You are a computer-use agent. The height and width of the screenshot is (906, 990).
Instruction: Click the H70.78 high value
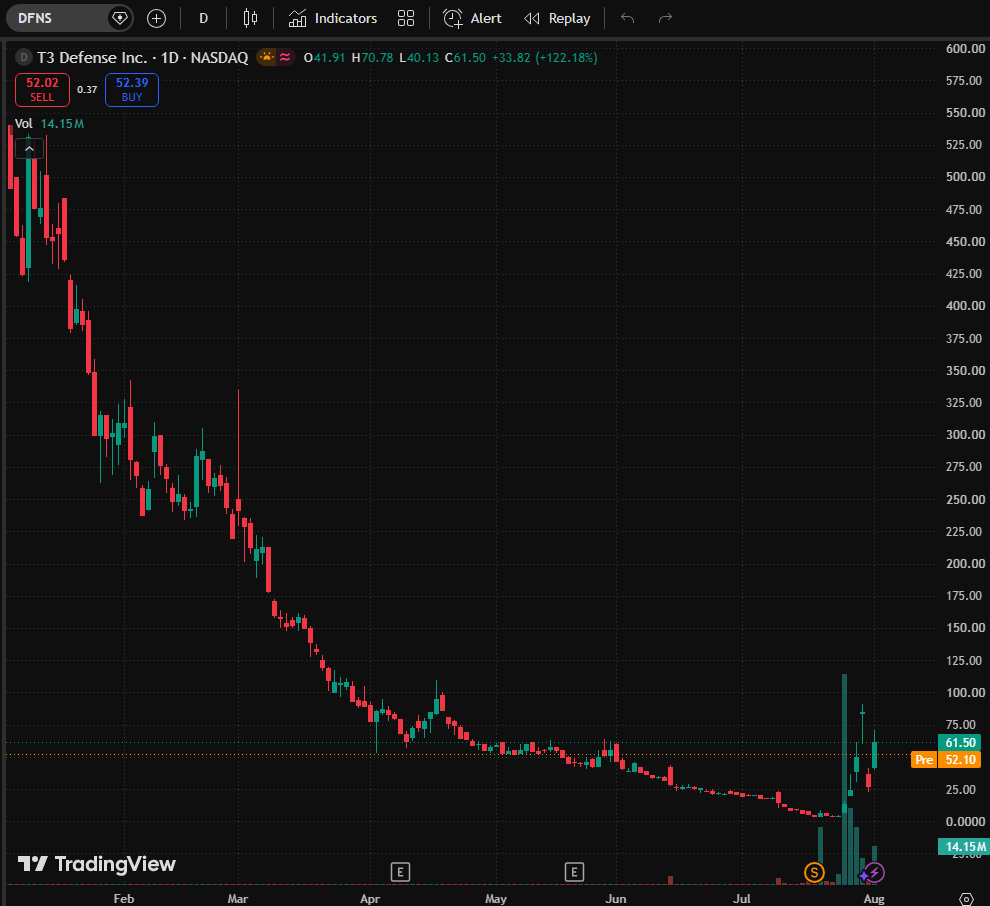pos(373,57)
